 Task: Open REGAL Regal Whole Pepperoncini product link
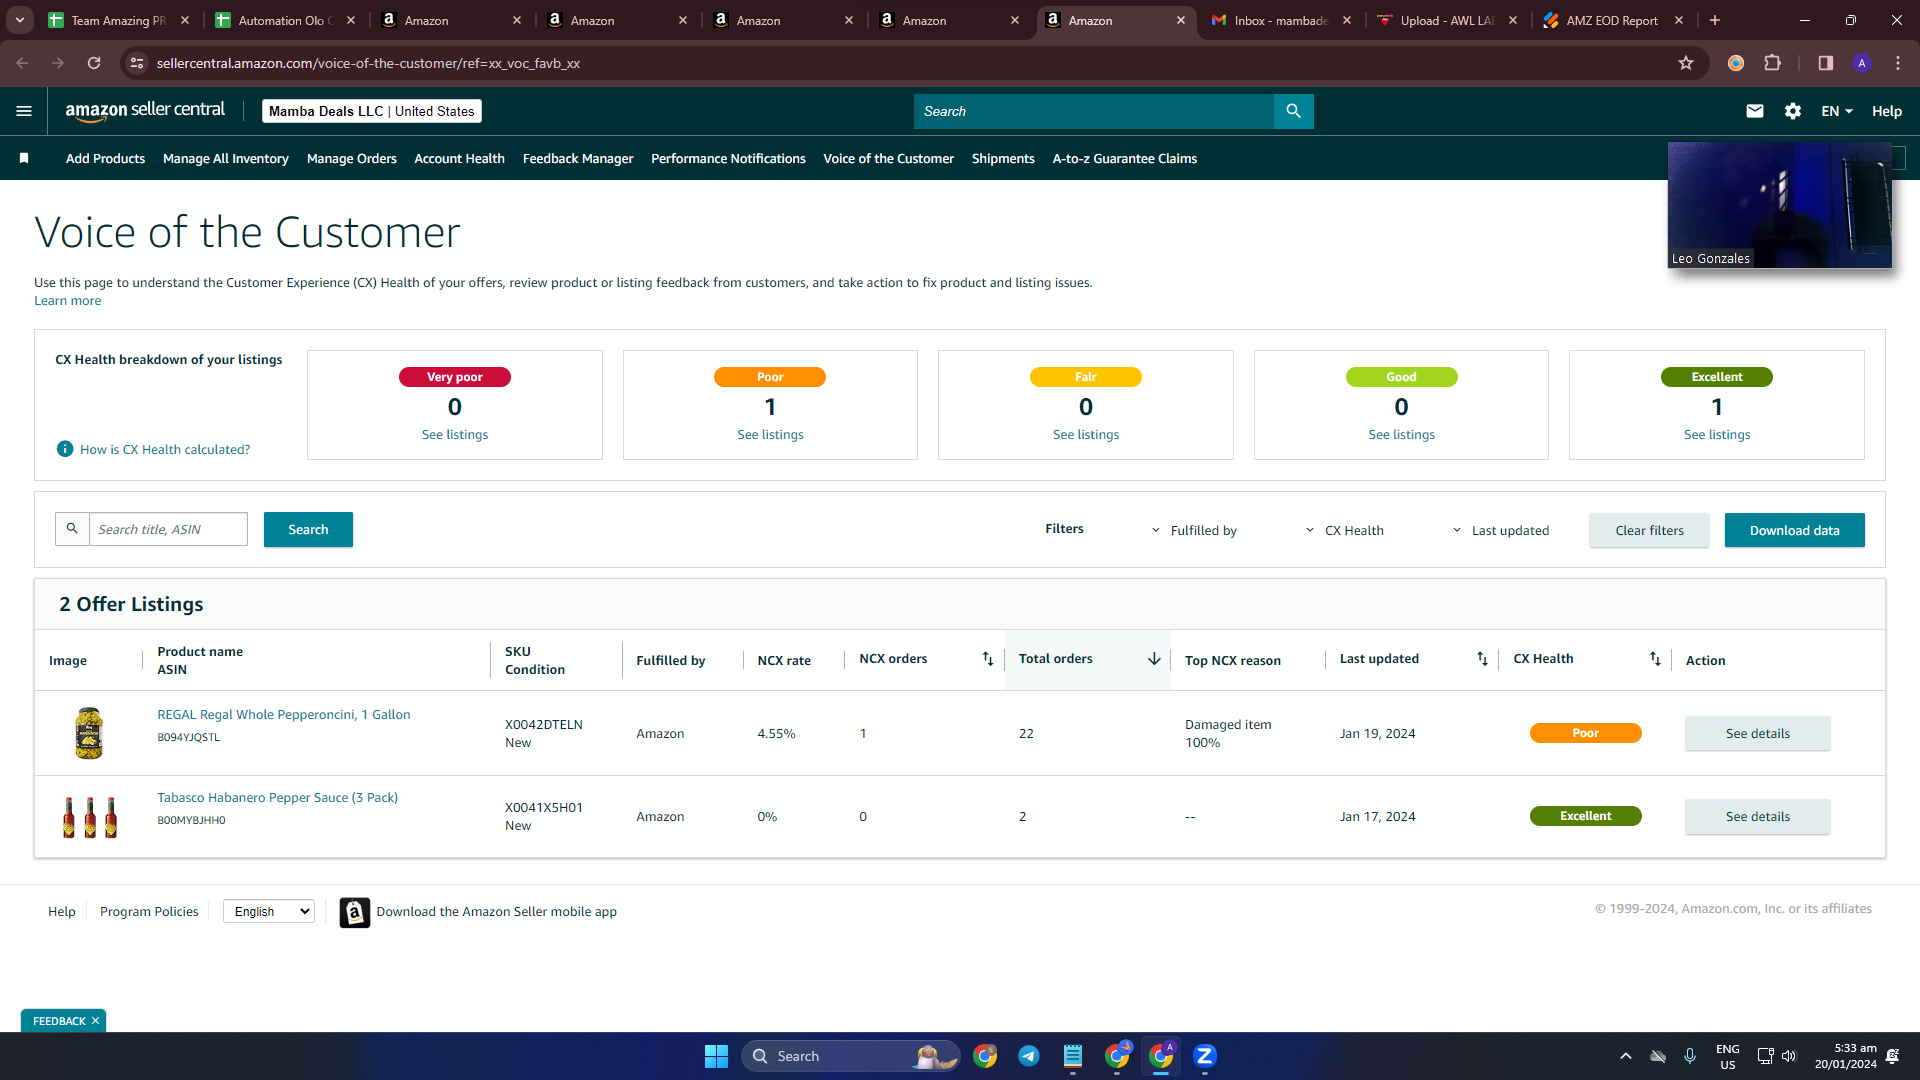coord(283,714)
